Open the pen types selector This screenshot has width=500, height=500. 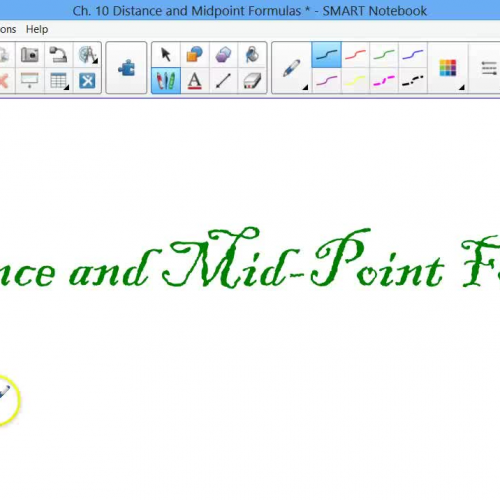coord(292,68)
